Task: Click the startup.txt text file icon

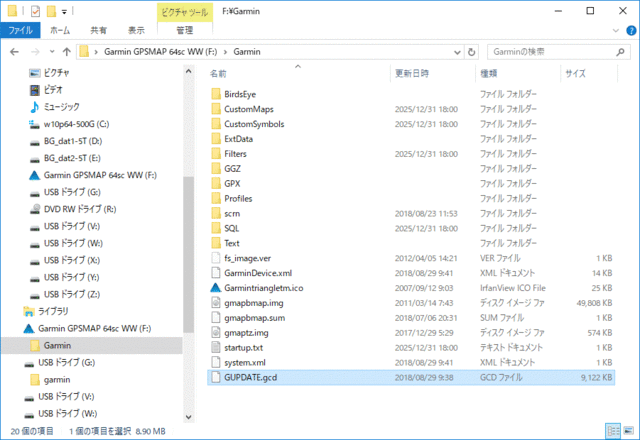Action: [216, 347]
